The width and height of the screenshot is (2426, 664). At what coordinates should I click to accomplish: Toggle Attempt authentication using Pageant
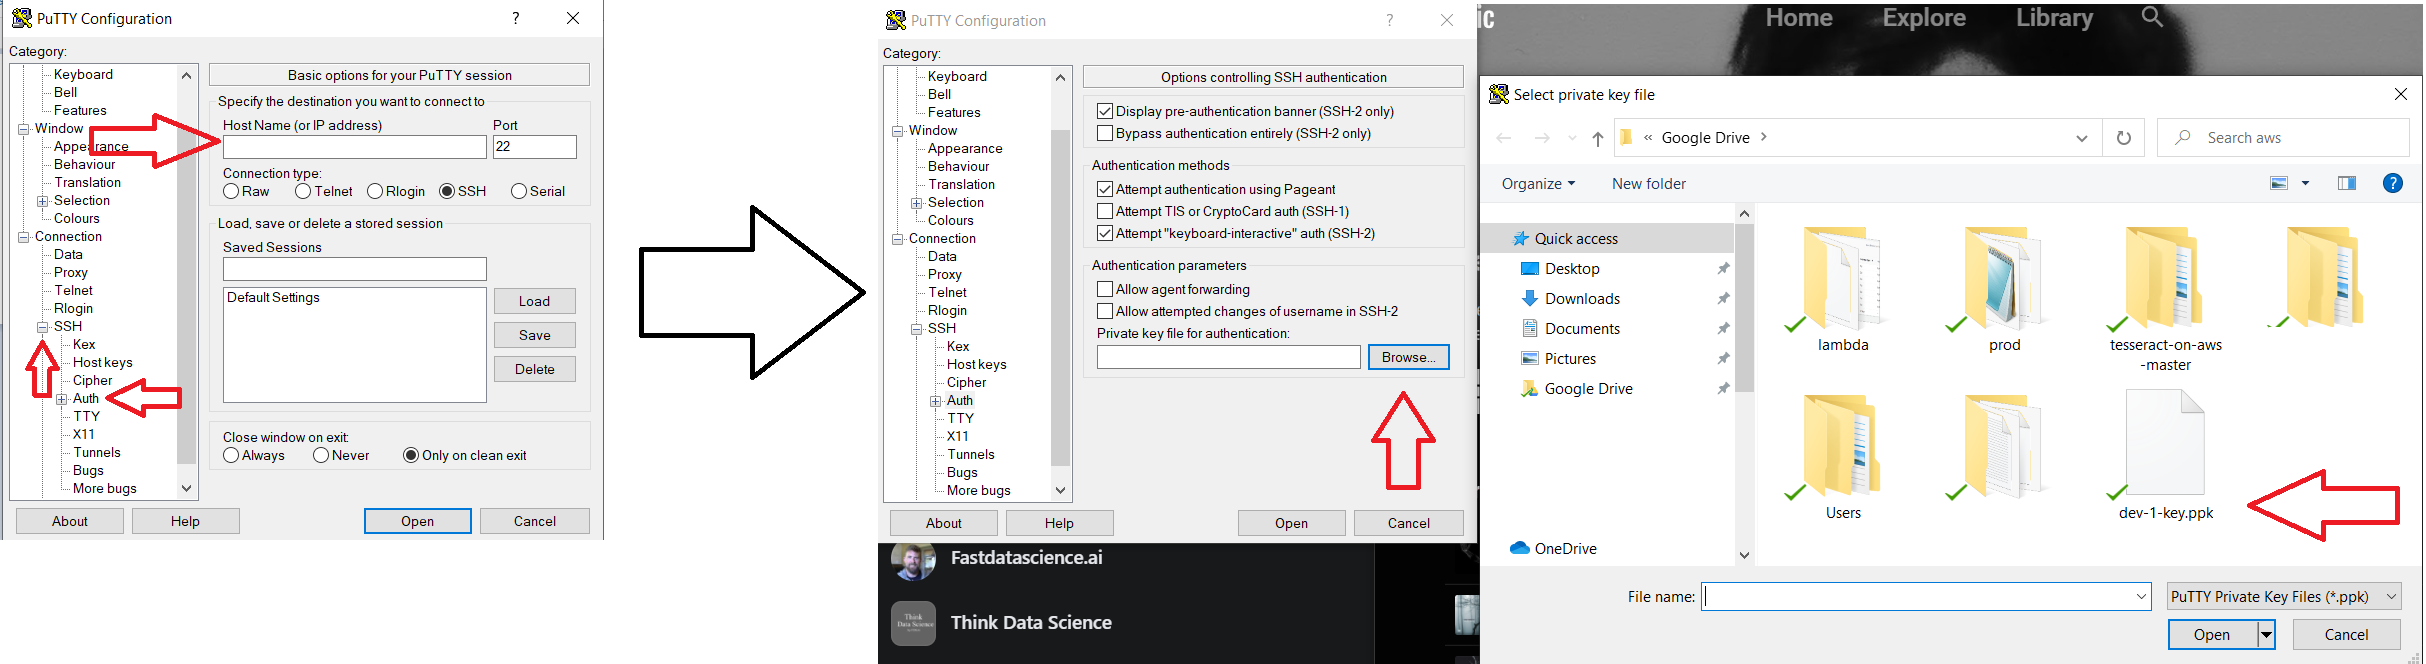tap(1105, 189)
